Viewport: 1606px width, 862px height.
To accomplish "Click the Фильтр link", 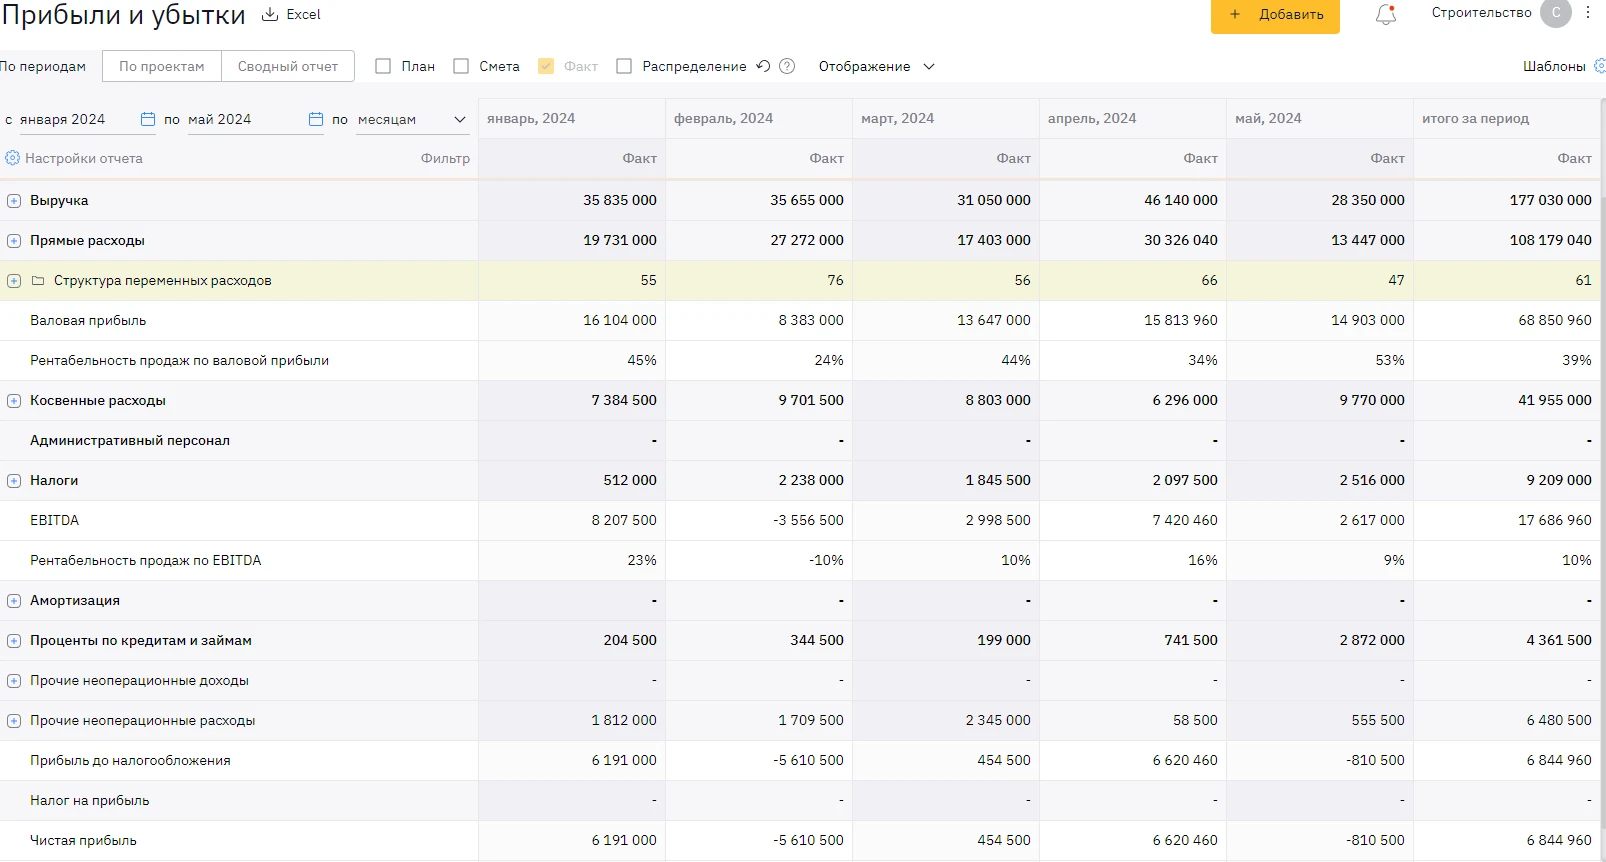I will click(x=445, y=158).
